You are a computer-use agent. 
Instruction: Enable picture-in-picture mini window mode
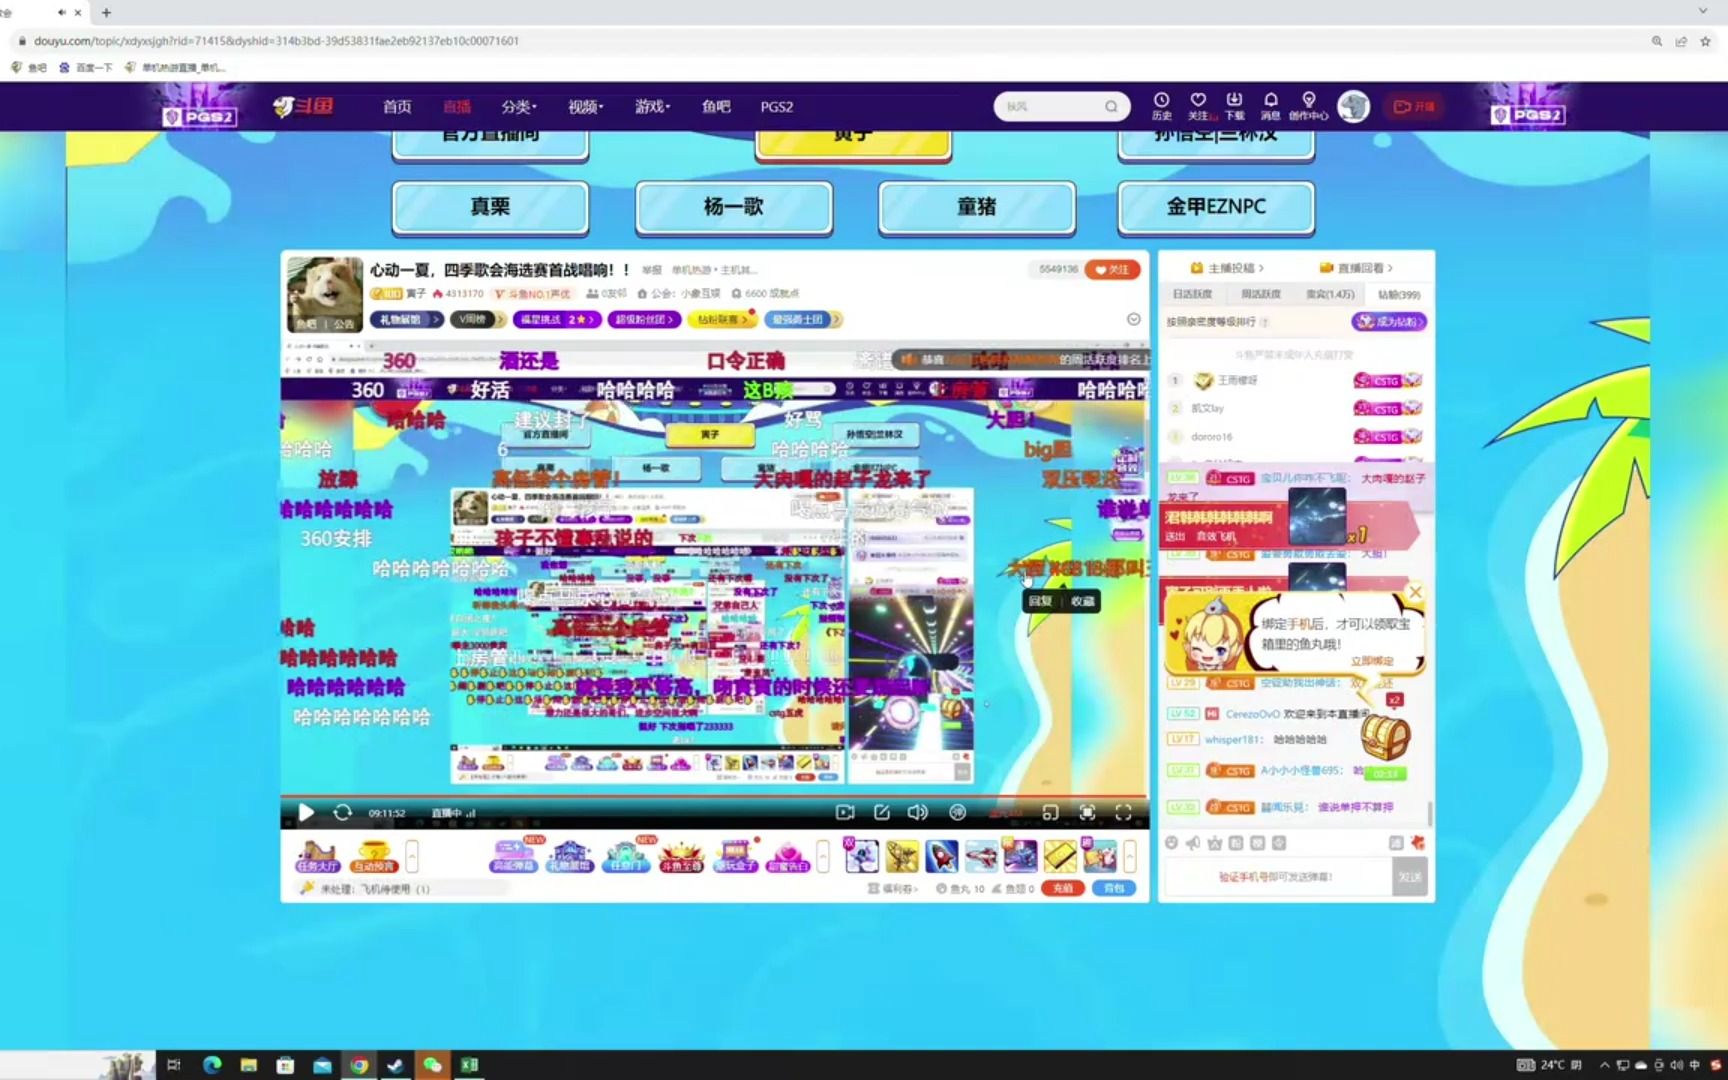pyautogui.click(x=1050, y=813)
